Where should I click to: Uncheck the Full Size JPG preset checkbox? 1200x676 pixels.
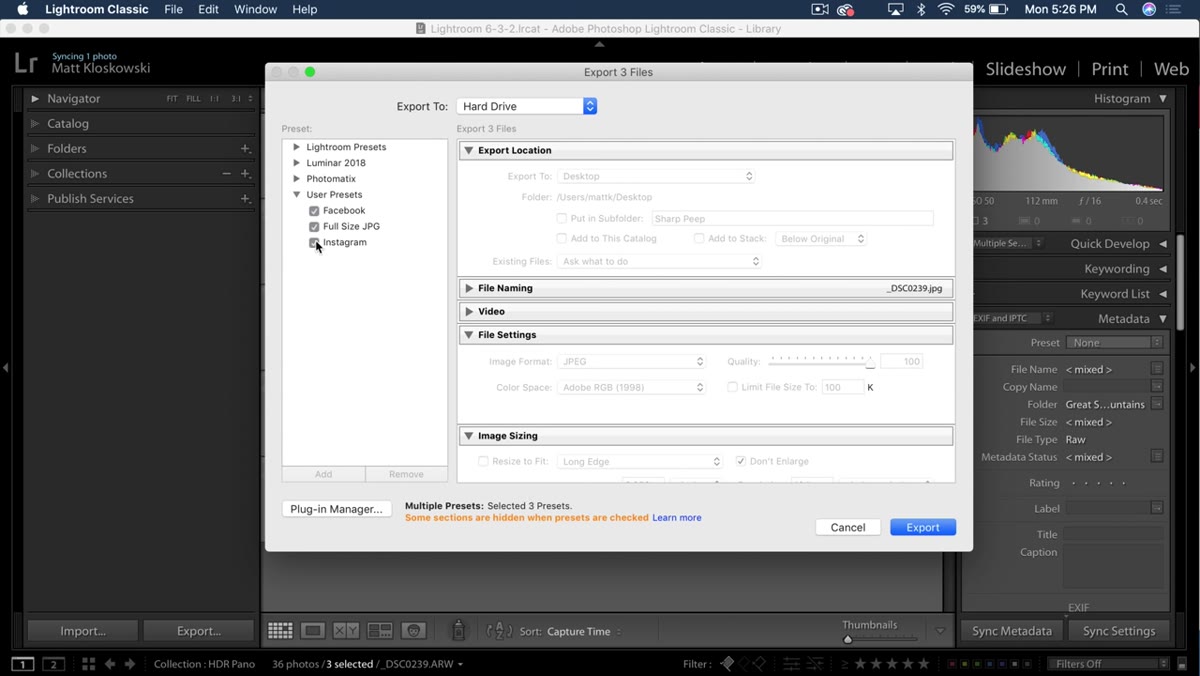(314, 227)
